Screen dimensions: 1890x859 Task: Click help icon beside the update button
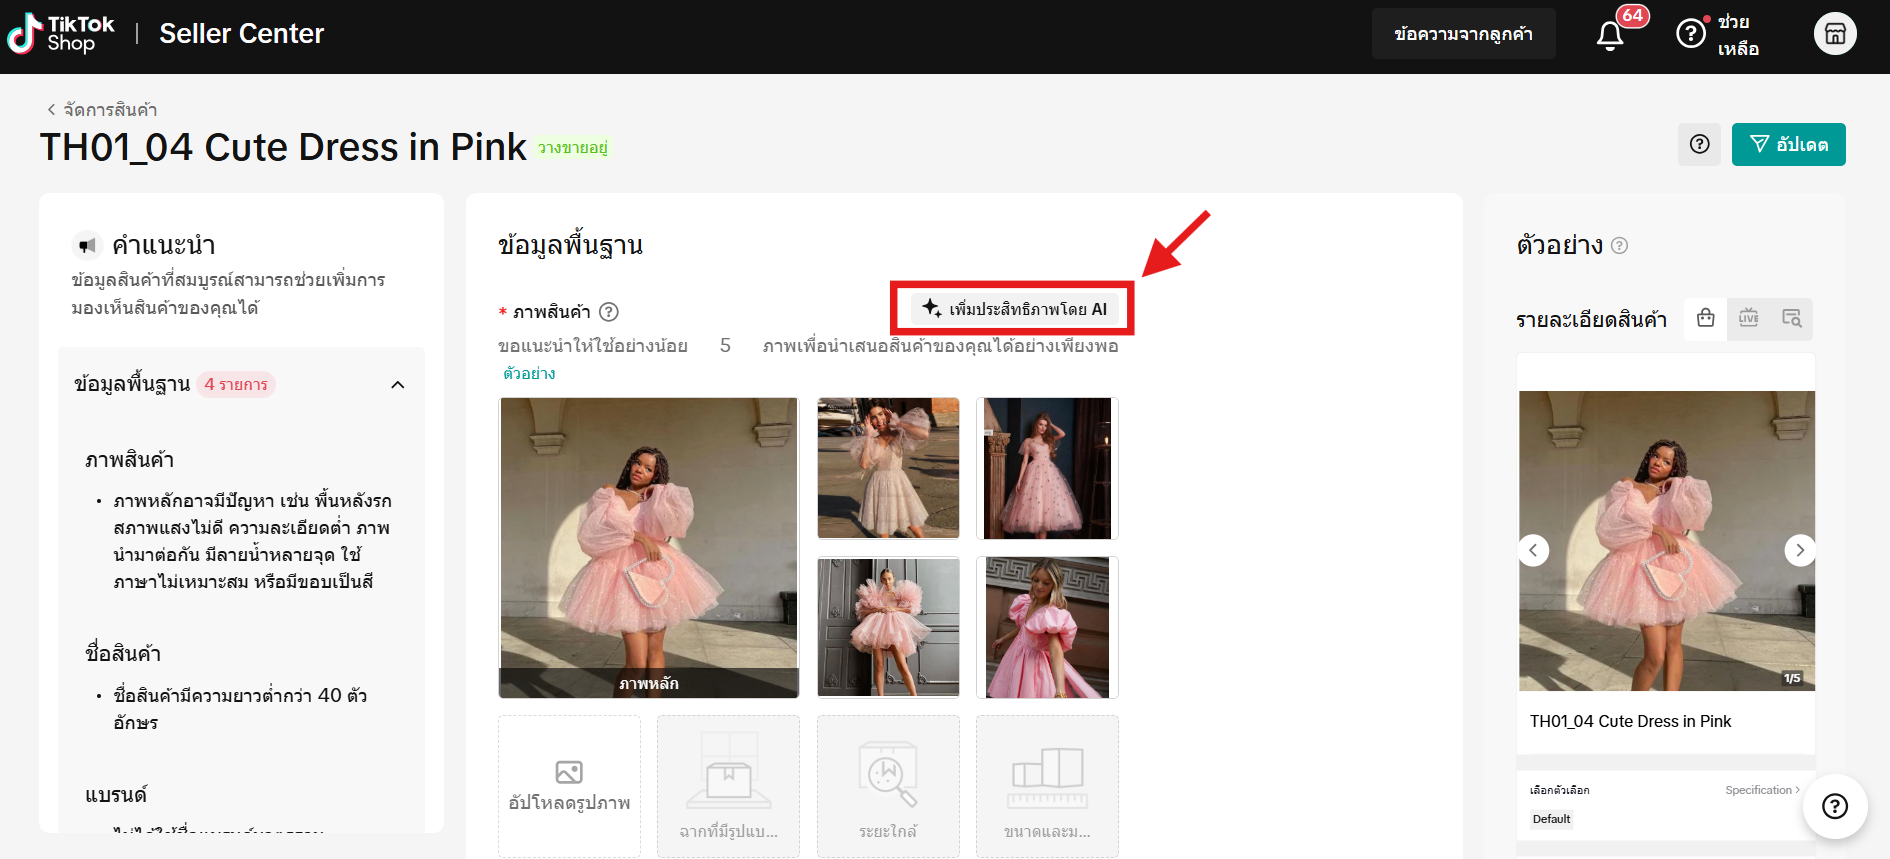[1699, 145]
